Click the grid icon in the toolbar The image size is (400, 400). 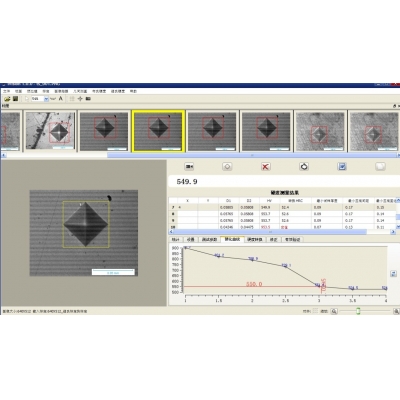click(72, 99)
